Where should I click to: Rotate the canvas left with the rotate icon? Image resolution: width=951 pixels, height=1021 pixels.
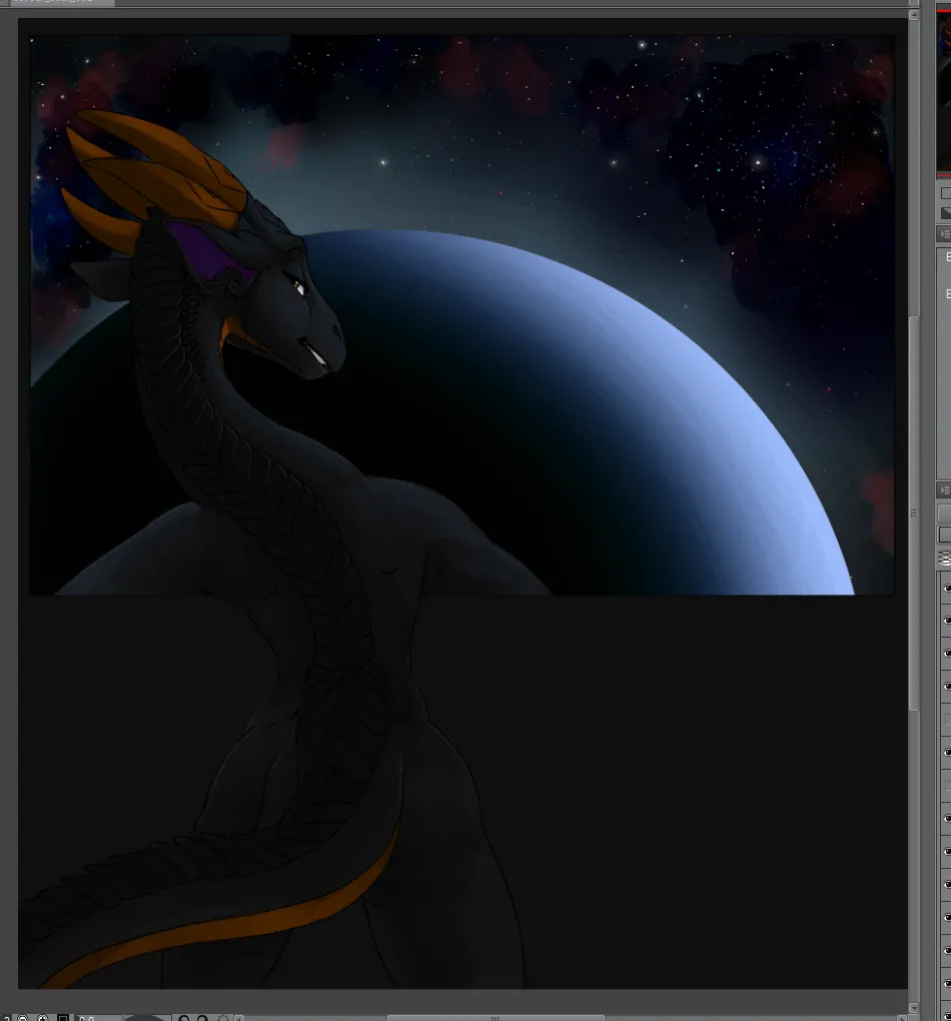184,1018
